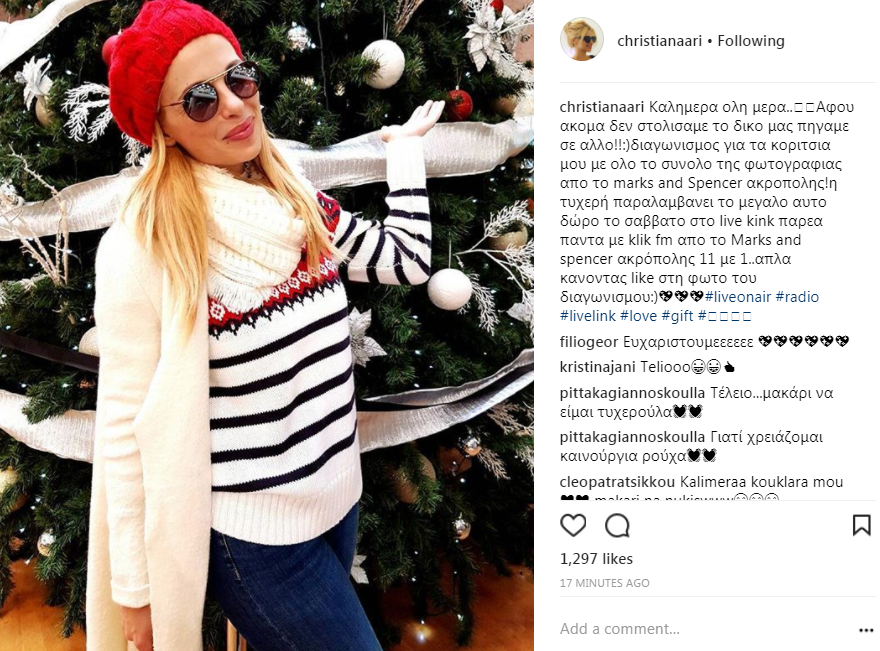Viewport: 880px width, 651px height.
Task: Open the #liveonair hashtag
Action: [x=737, y=297]
